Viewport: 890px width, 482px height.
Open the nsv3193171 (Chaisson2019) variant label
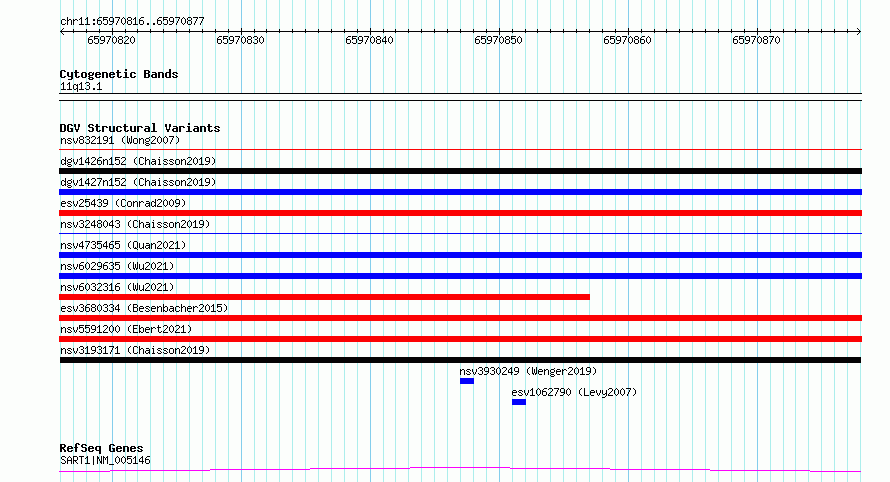(x=135, y=350)
